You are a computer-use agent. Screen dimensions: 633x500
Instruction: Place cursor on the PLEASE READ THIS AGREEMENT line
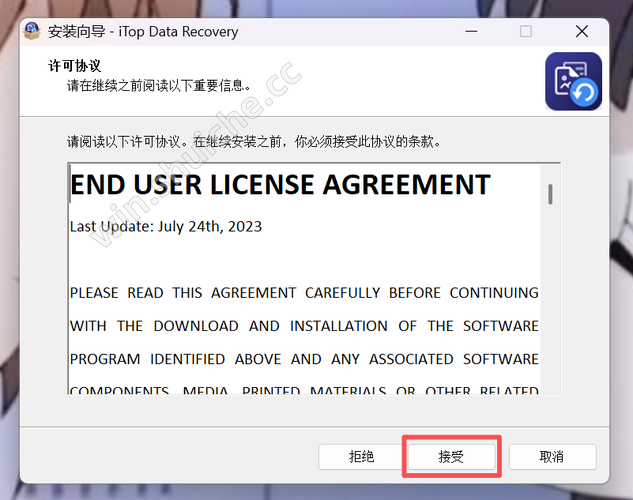tap(304, 293)
